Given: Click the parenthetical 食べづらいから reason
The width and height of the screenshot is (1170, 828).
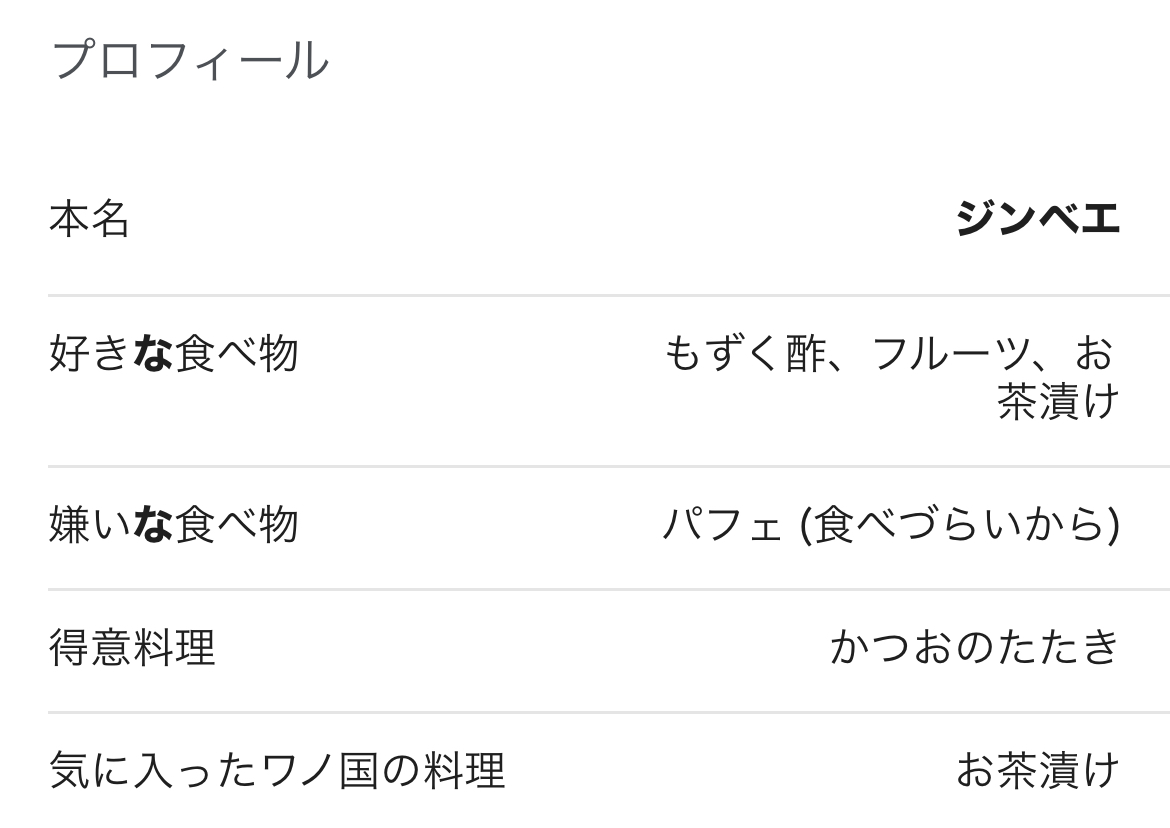Looking at the screenshot, I should [x=960, y=525].
